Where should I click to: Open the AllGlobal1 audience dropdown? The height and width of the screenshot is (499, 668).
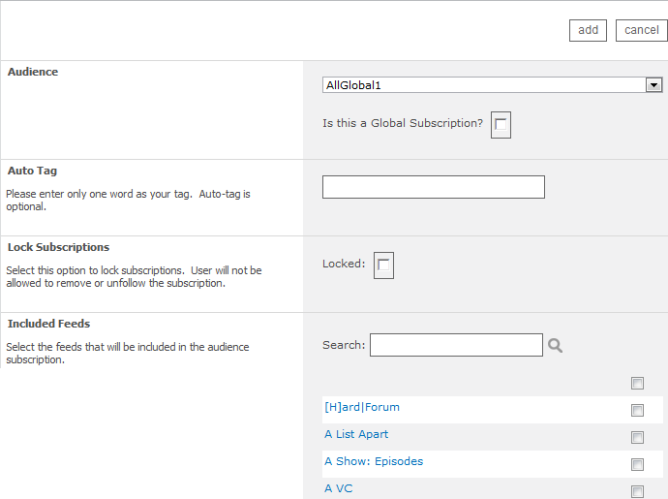click(493, 85)
